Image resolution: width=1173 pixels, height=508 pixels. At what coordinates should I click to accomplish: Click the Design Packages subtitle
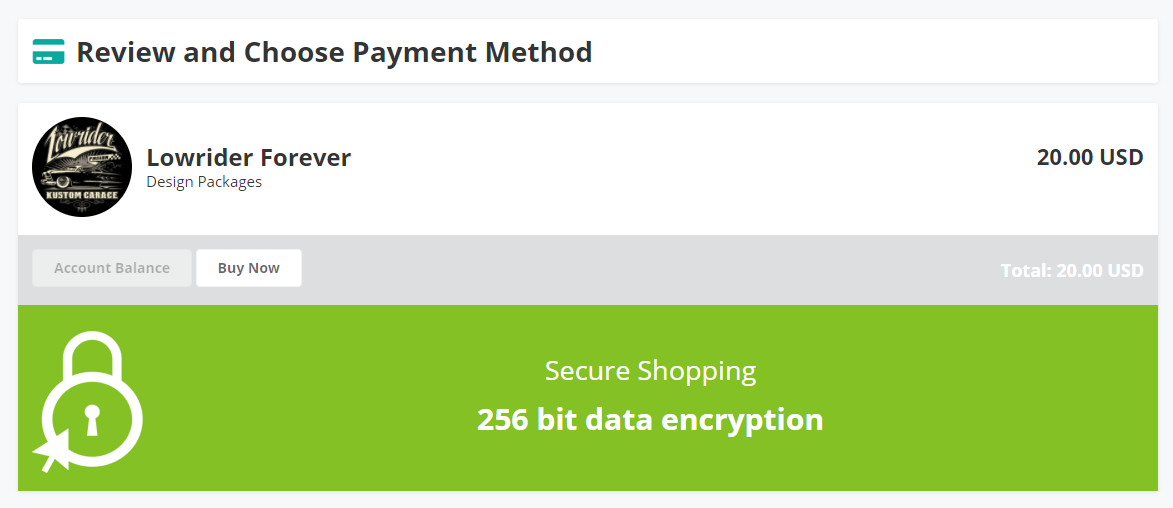pos(204,182)
